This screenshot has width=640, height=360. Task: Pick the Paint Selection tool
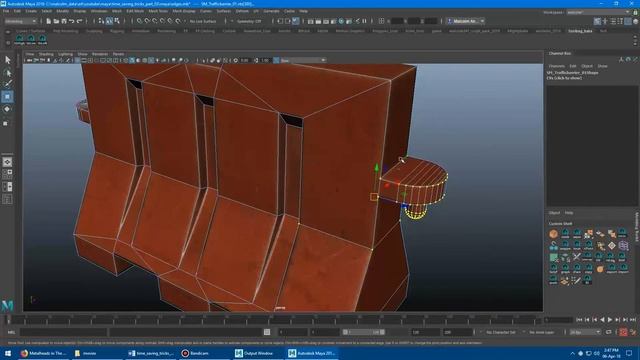click(8, 84)
